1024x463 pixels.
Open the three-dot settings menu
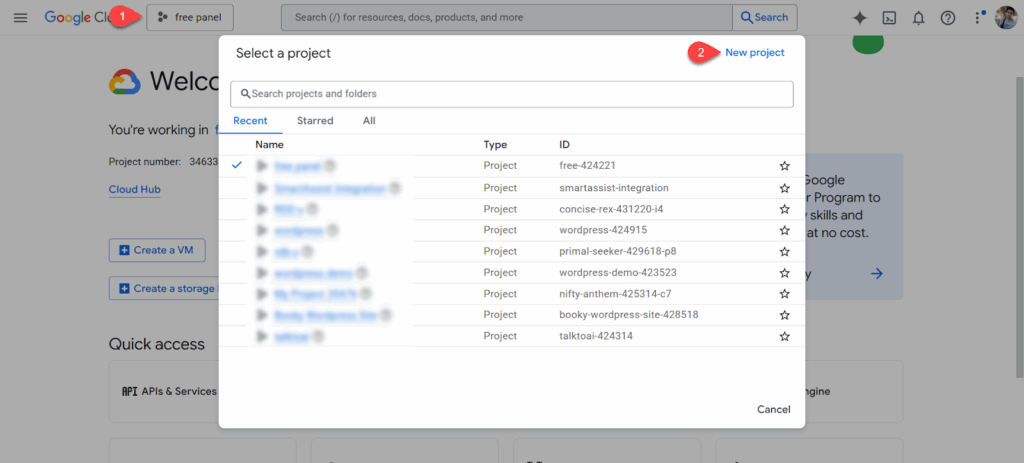[978, 17]
